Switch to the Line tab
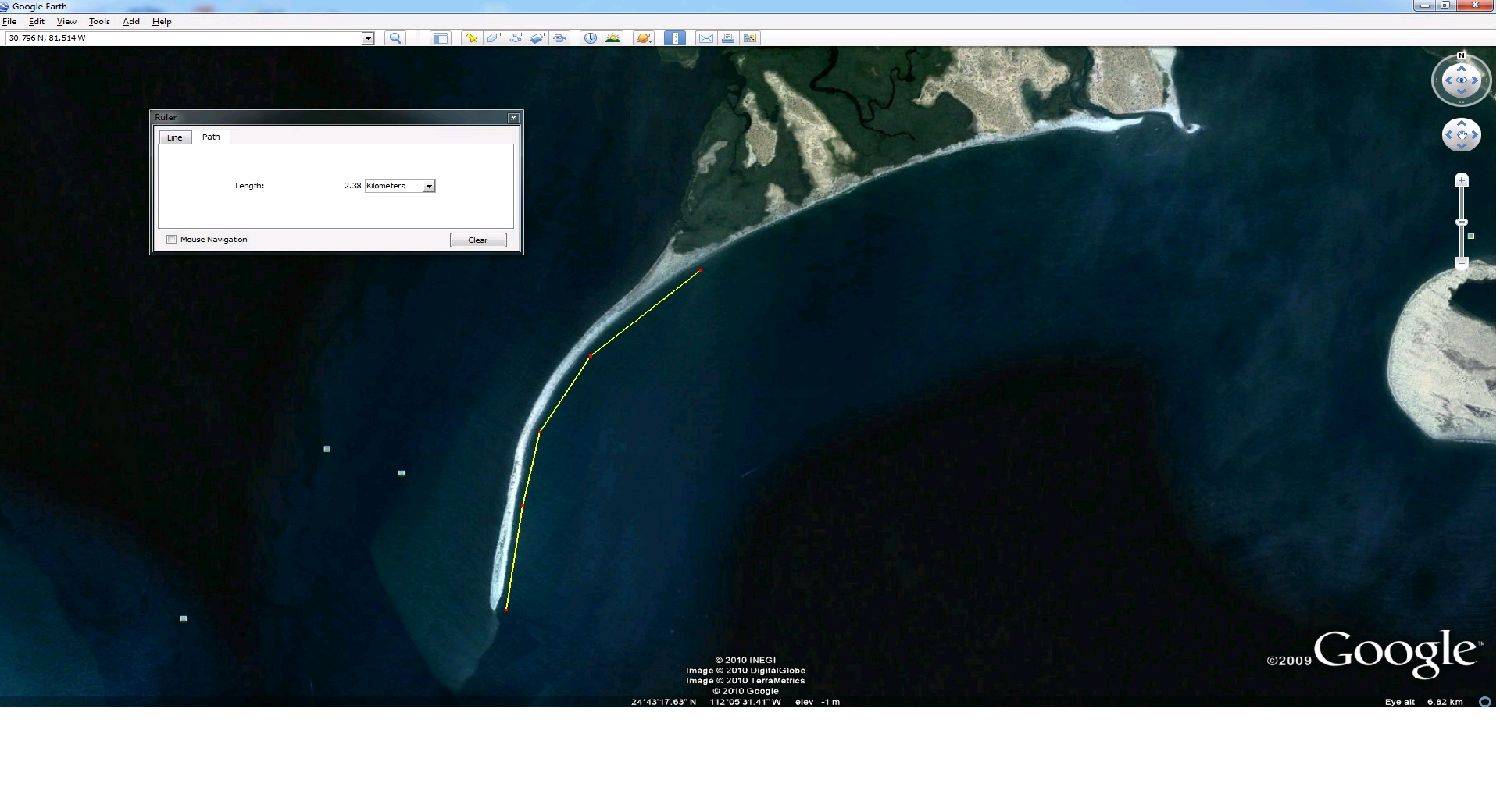 coord(175,137)
